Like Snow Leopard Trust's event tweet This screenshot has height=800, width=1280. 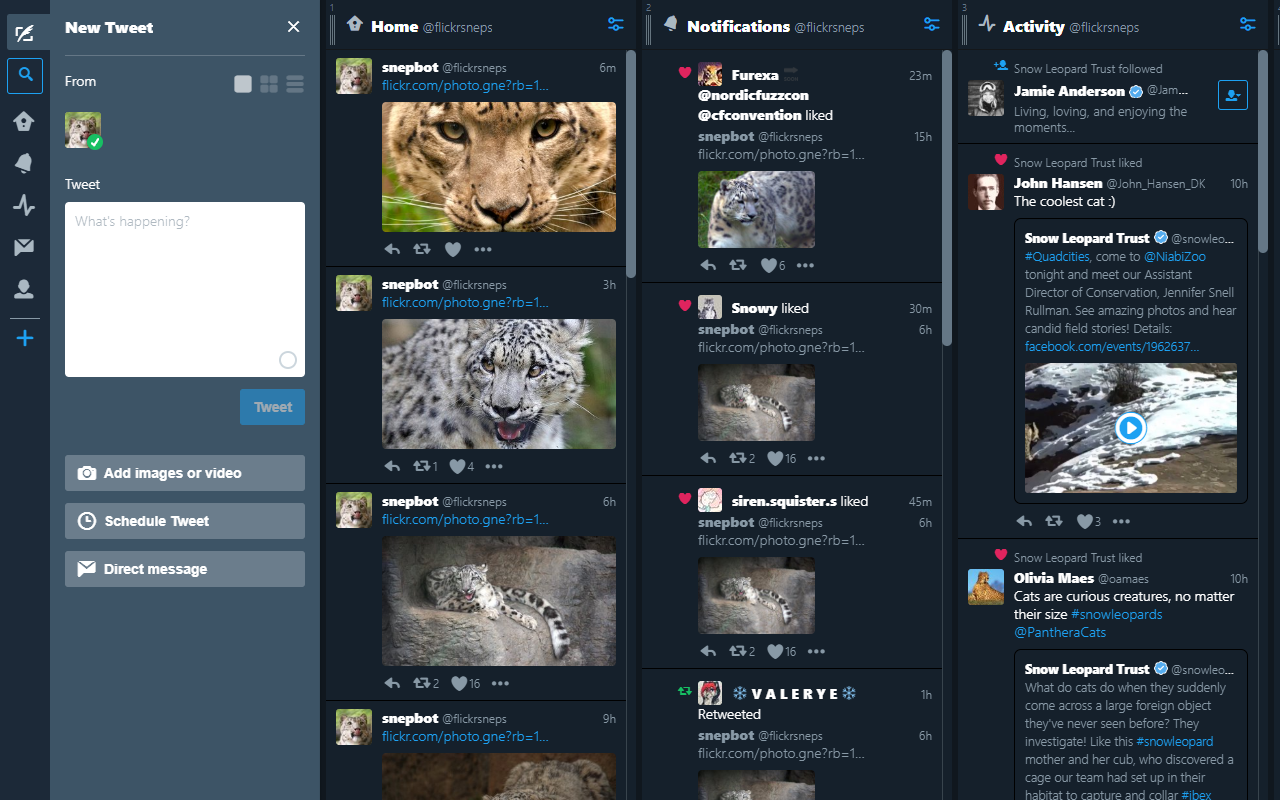(x=1087, y=521)
